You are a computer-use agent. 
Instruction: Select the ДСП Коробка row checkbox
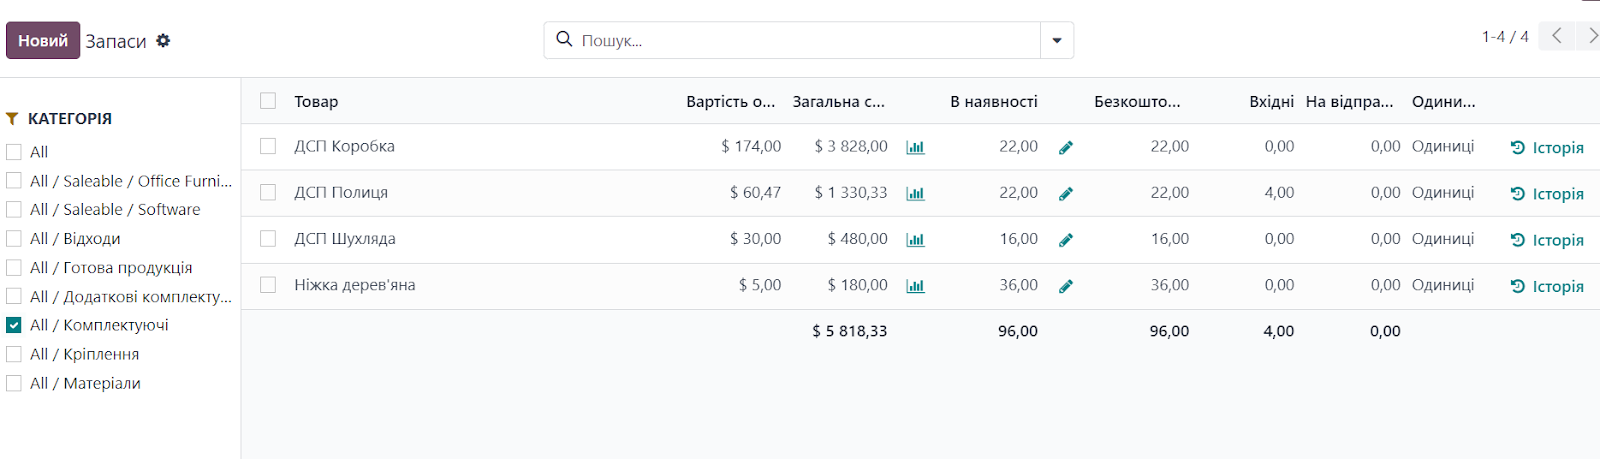point(268,146)
